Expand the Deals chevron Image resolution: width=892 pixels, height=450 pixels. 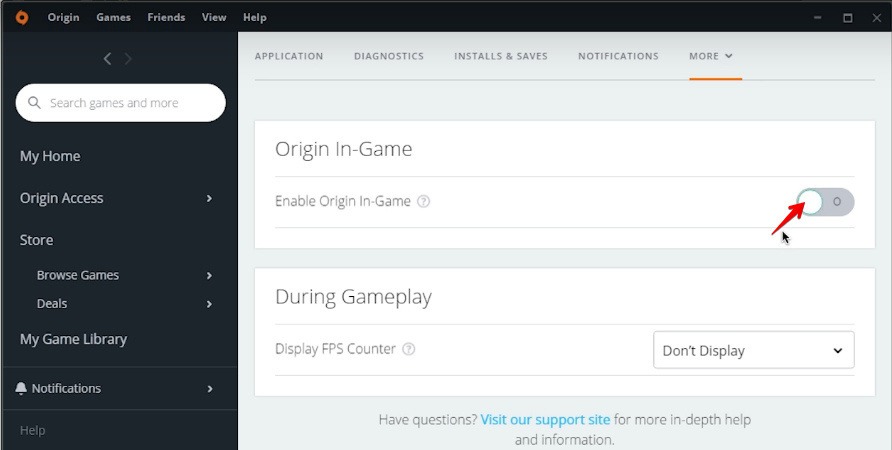pos(209,304)
